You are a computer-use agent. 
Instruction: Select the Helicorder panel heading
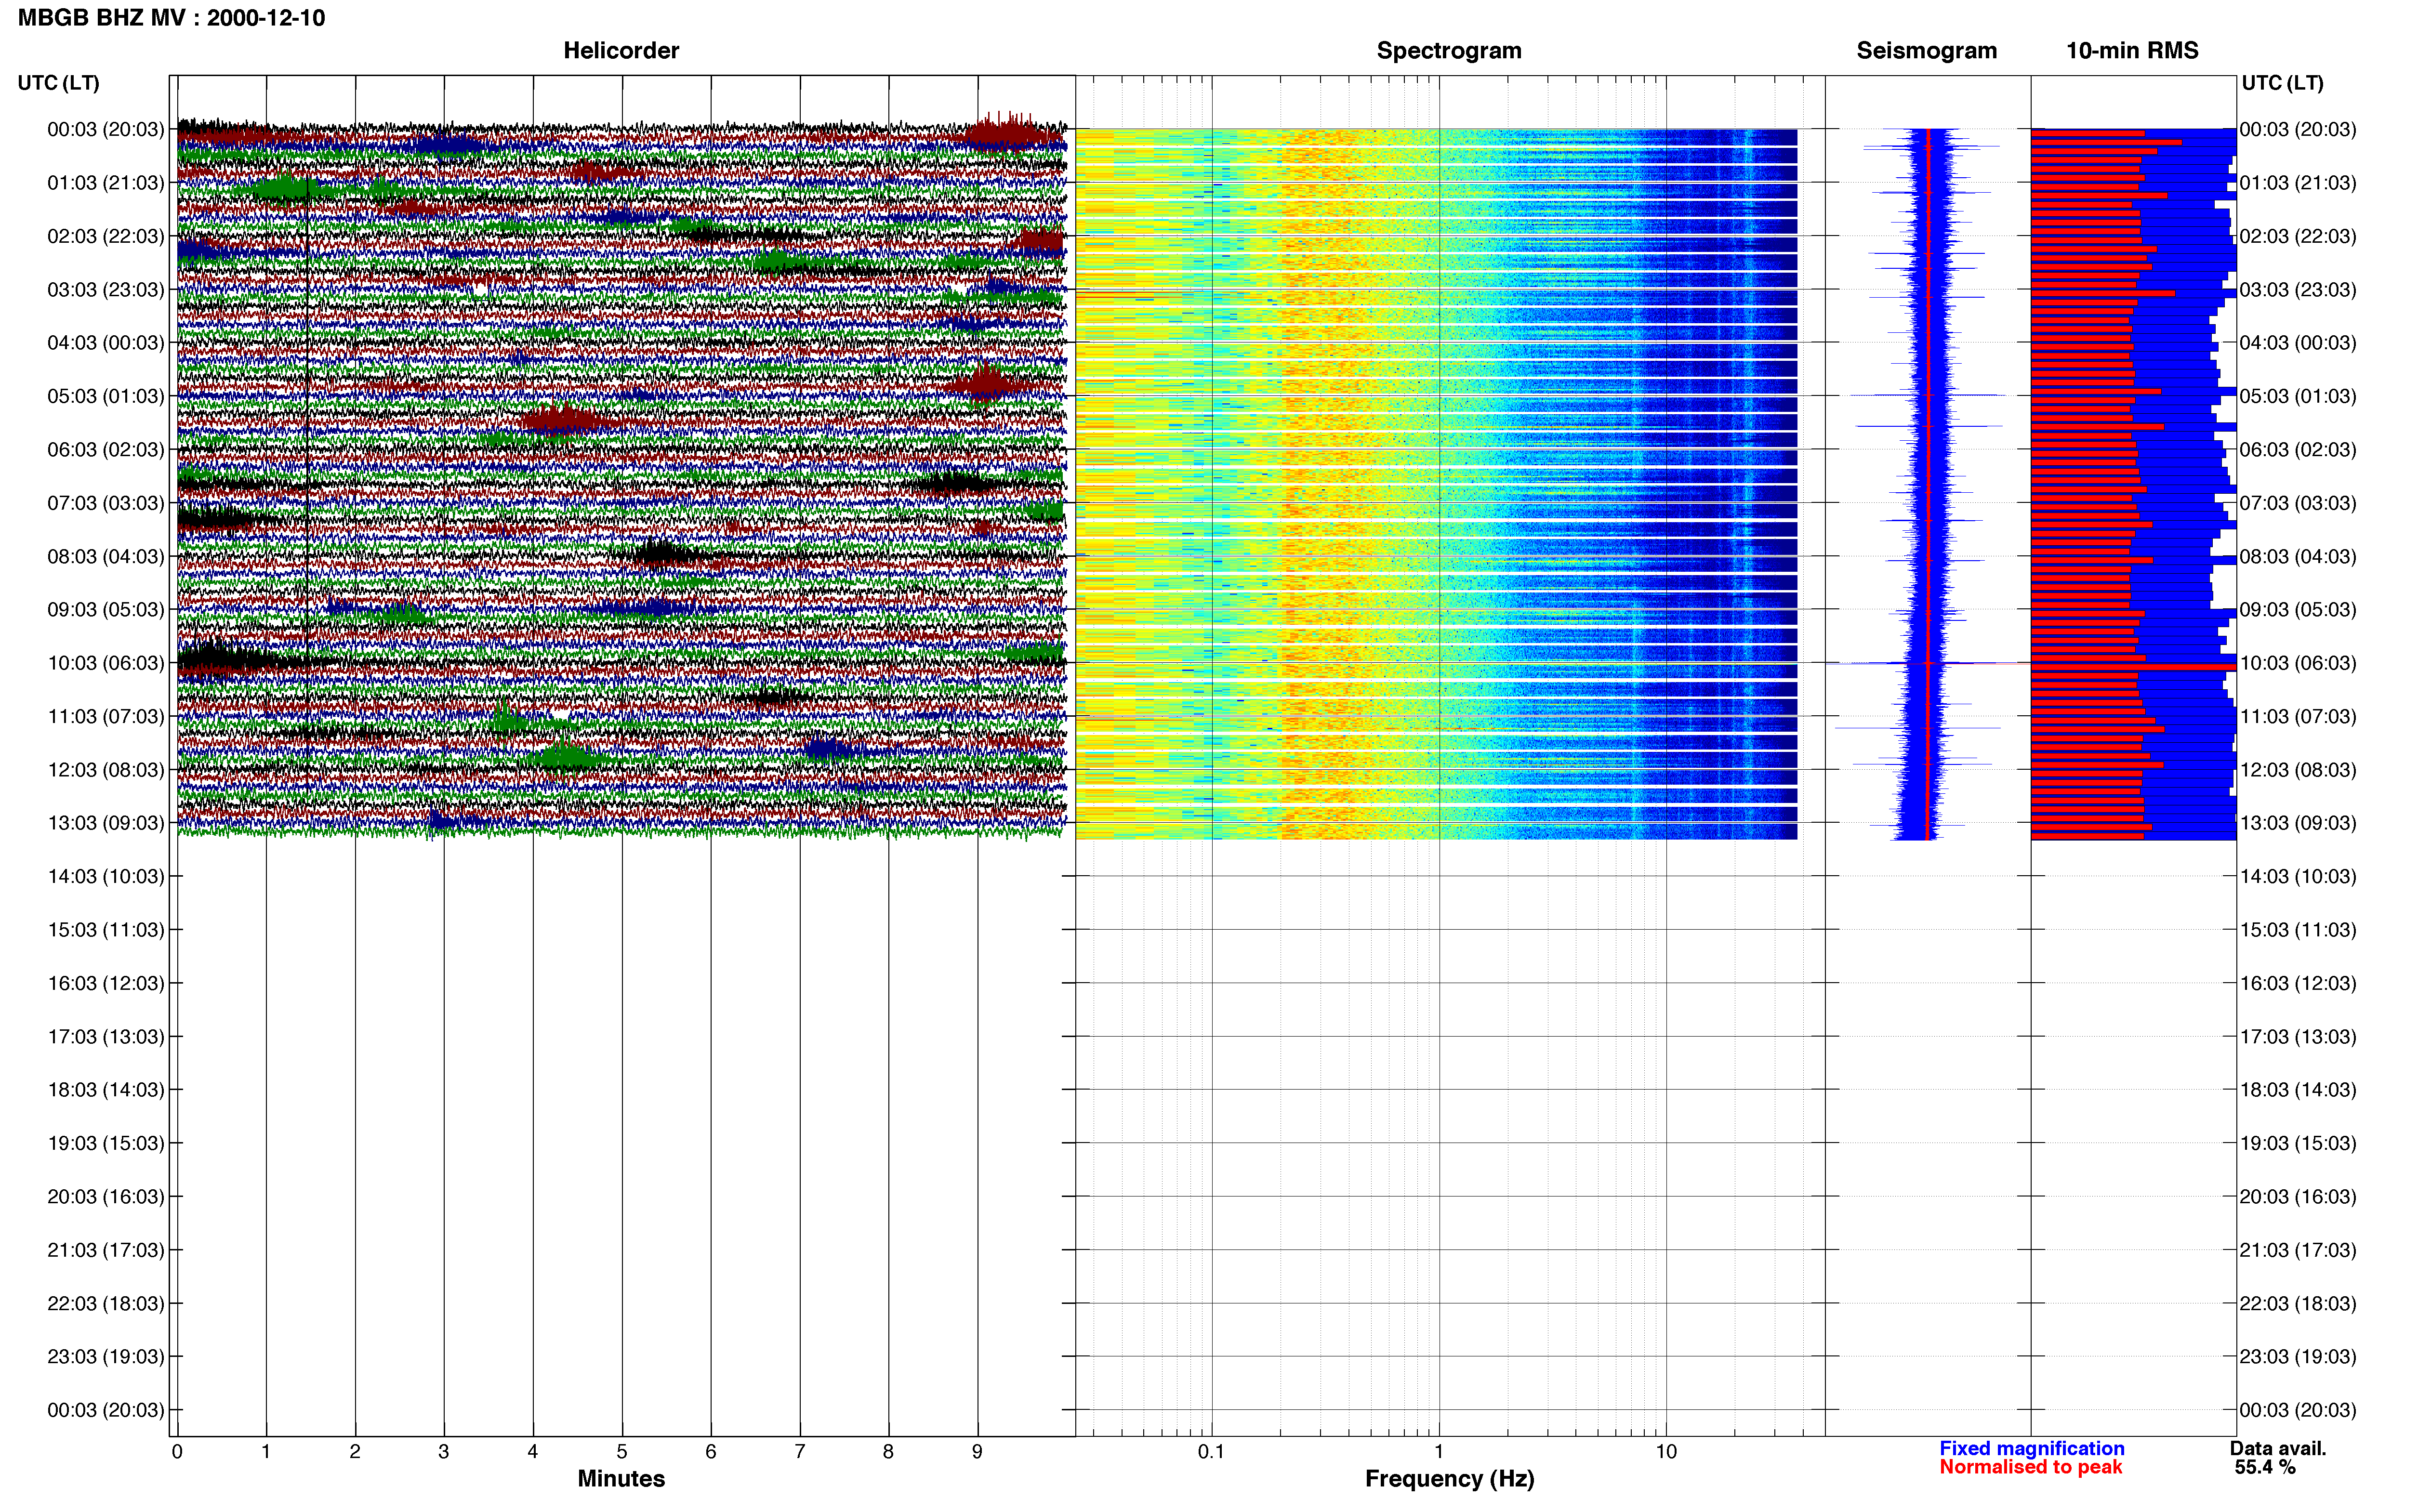point(621,50)
